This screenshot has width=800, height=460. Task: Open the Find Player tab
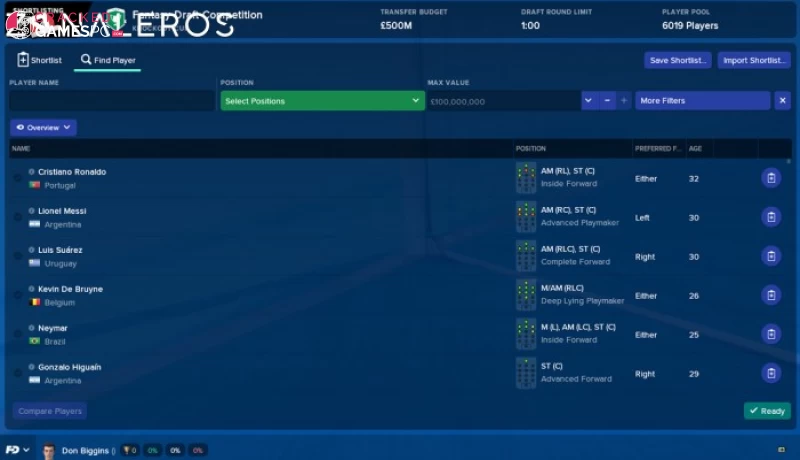[x=108, y=60]
